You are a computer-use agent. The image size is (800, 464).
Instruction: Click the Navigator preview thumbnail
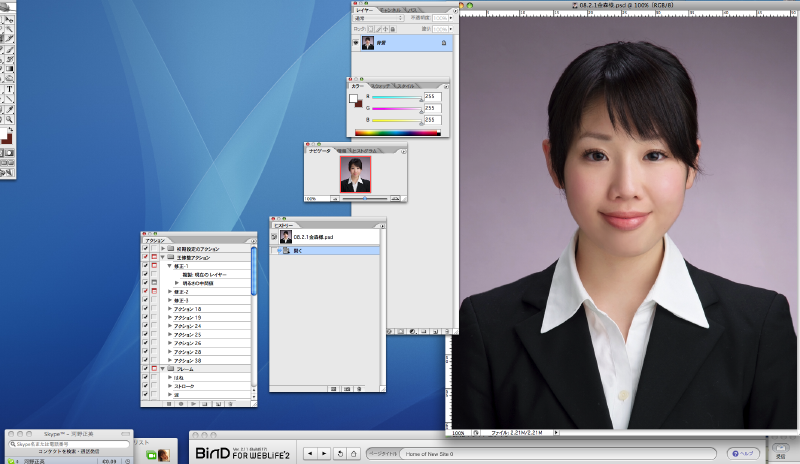tap(356, 174)
